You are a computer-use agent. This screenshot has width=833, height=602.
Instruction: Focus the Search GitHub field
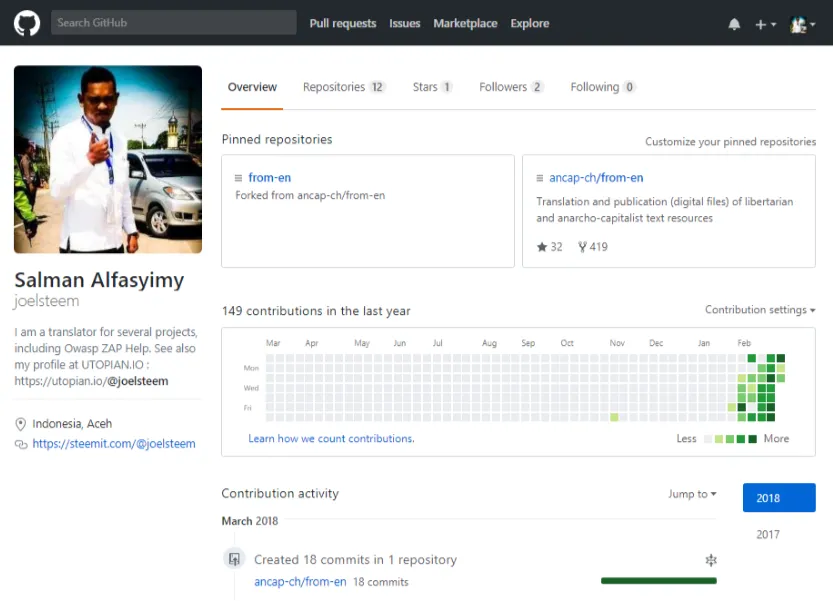(x=174, y=23)
